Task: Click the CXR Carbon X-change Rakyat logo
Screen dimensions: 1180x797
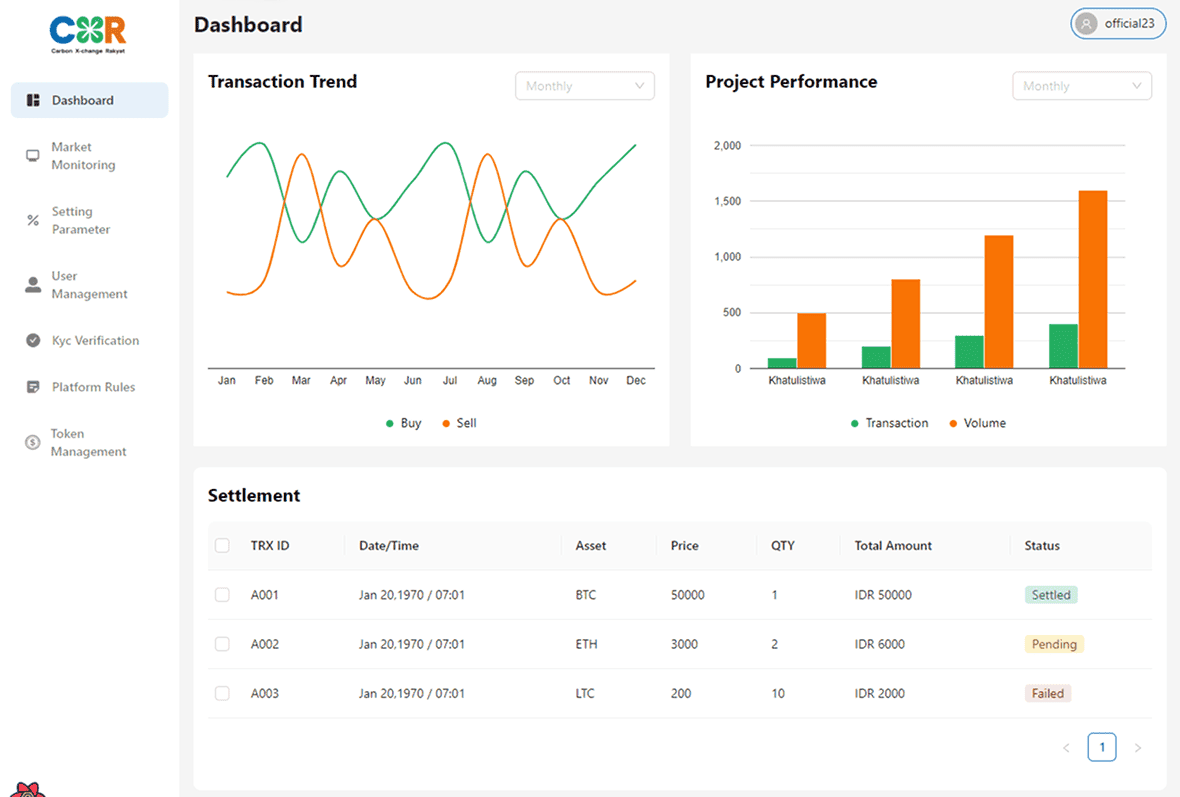Action: [x=88, y=35]
